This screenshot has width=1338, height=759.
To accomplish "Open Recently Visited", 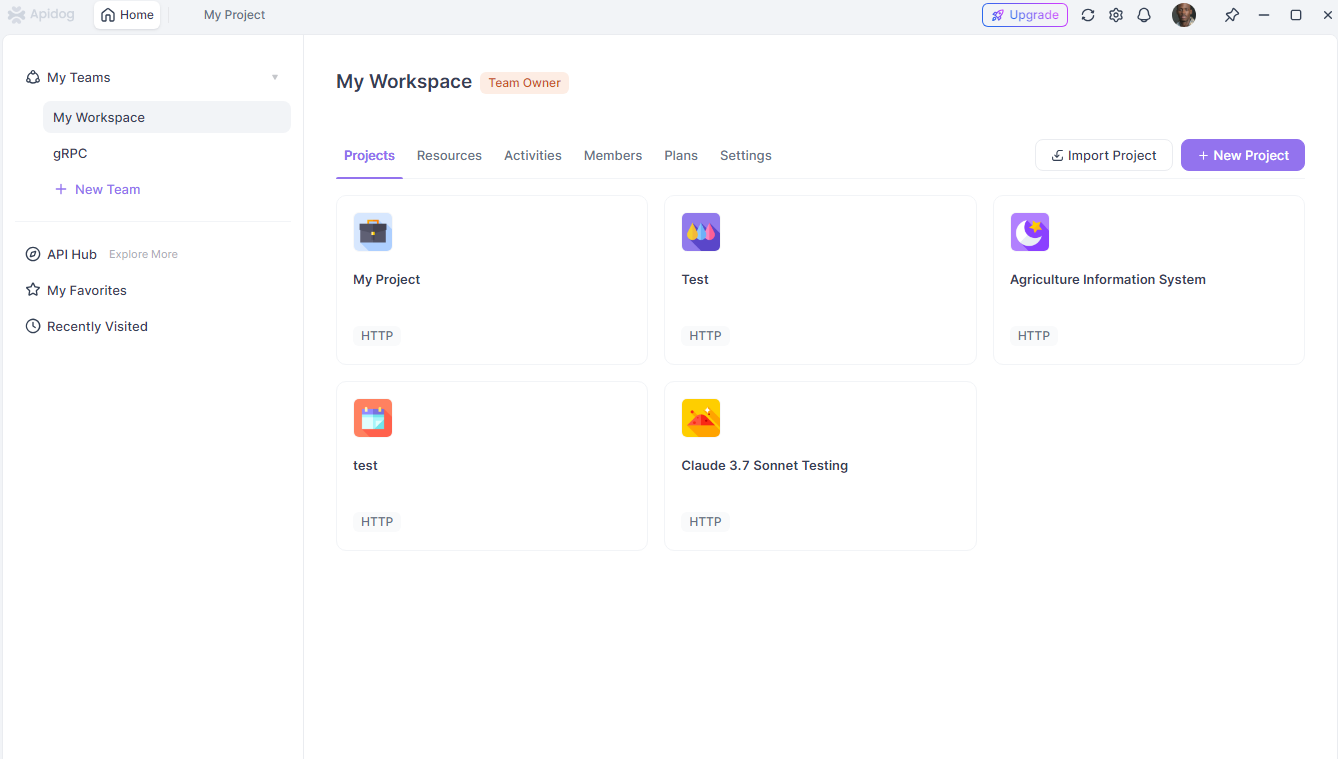I will [97, 326].
